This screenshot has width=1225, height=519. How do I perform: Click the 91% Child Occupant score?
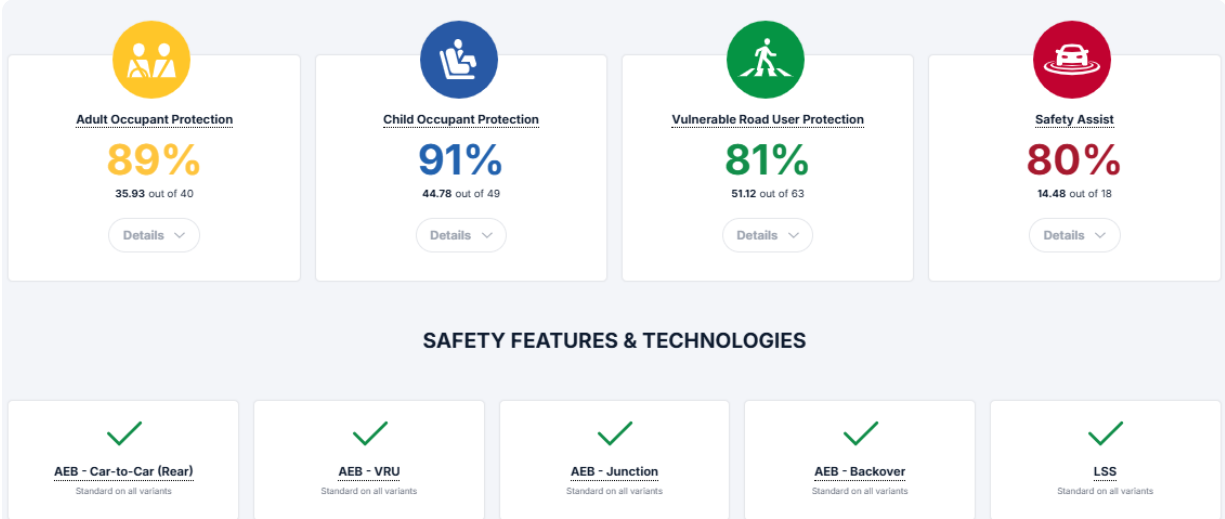(460, 161)
